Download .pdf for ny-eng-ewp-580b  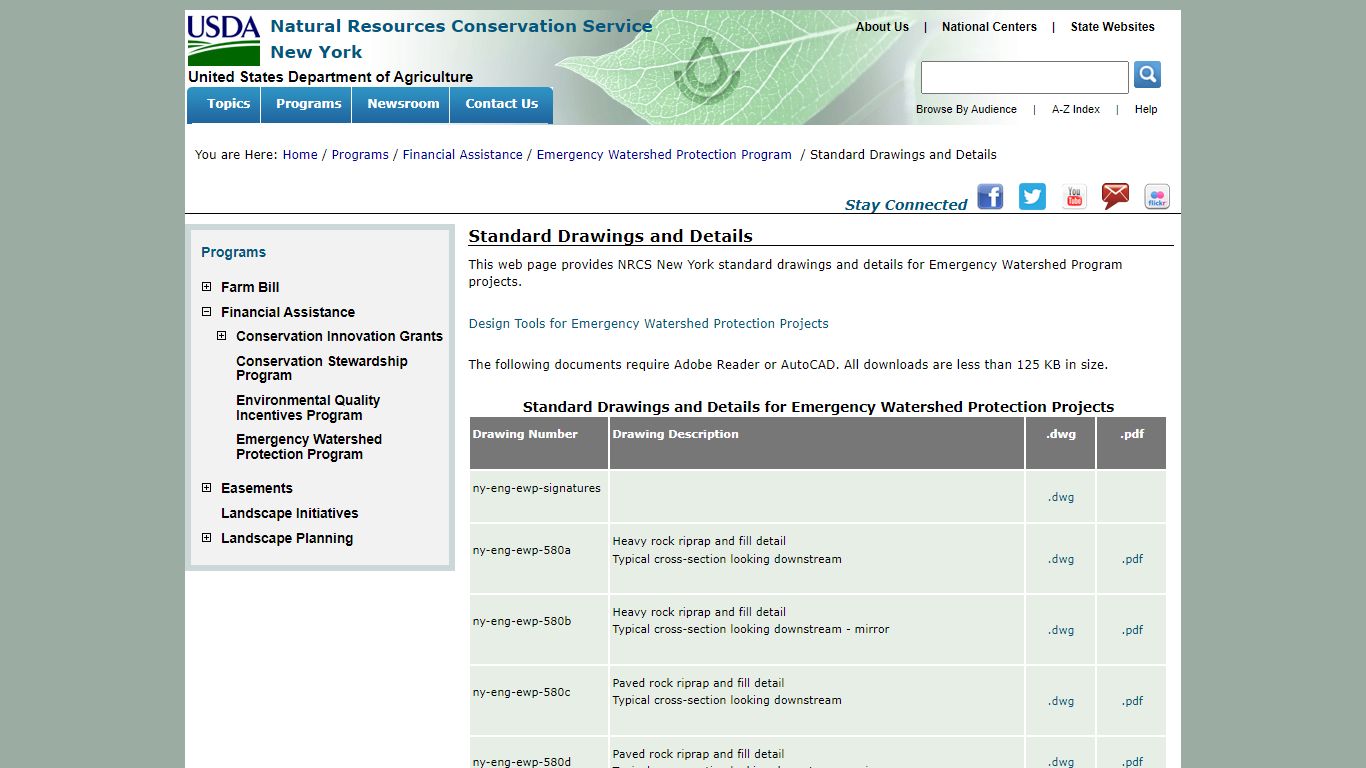click(1132, 630)
